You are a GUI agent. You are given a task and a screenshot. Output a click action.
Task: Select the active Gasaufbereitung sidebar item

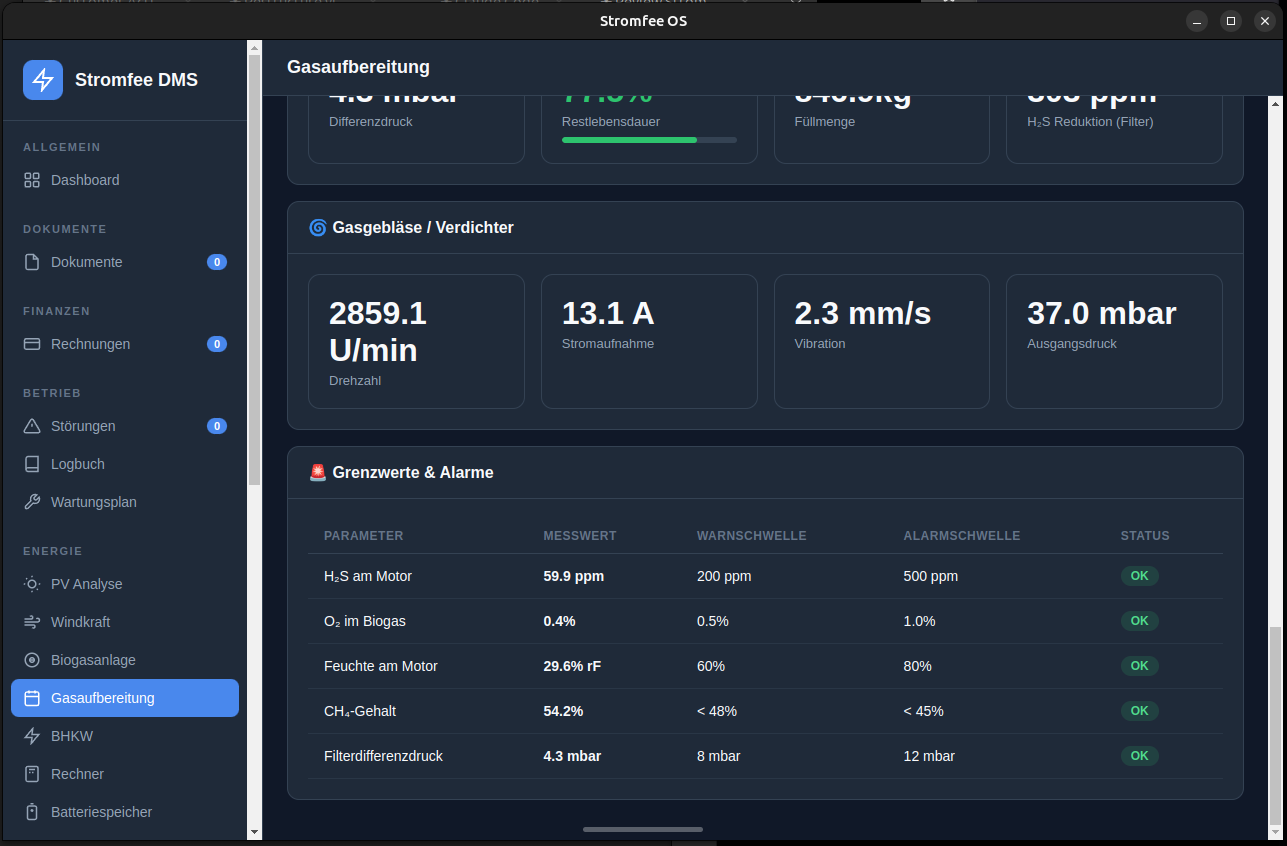(125, 698)
